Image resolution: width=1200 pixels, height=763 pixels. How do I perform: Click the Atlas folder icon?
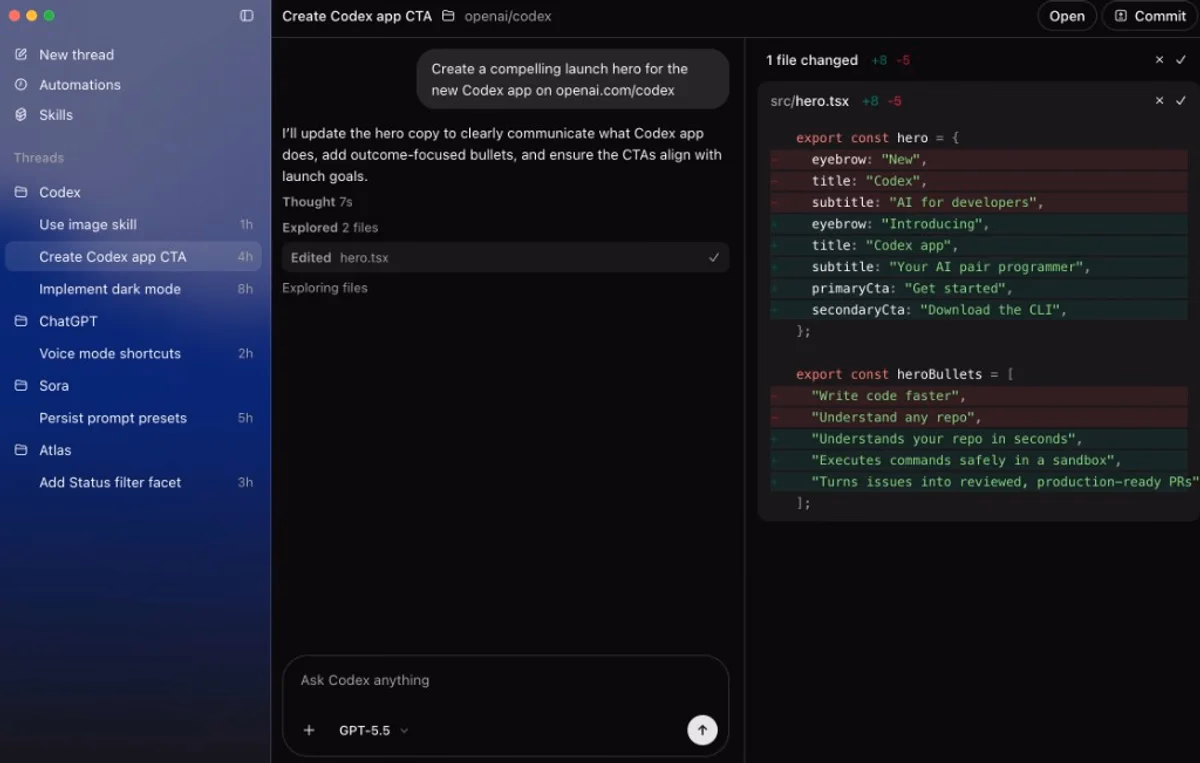(21, 450)
